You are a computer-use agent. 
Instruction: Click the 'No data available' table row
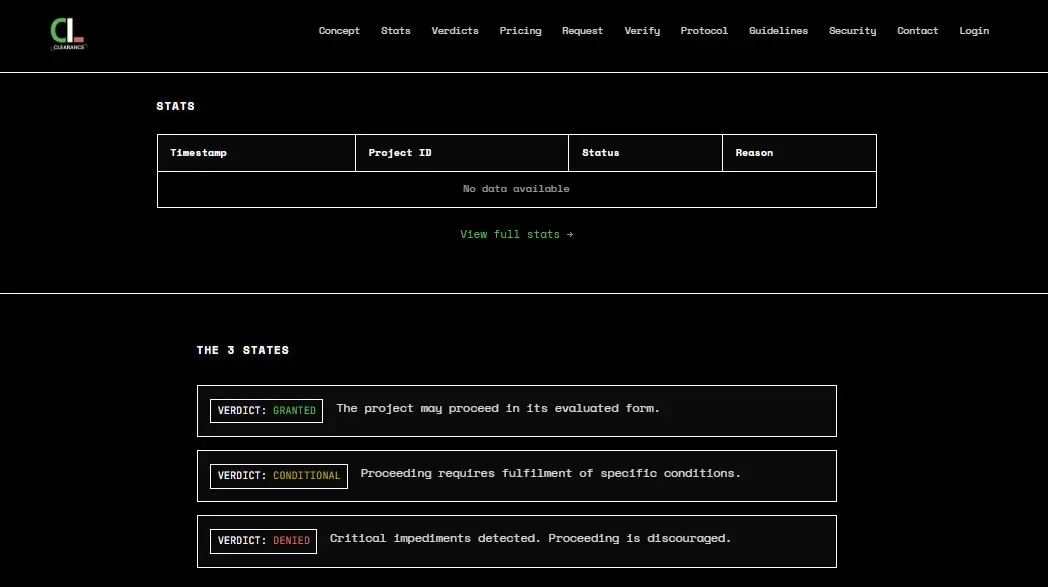[x=517, y=189]
